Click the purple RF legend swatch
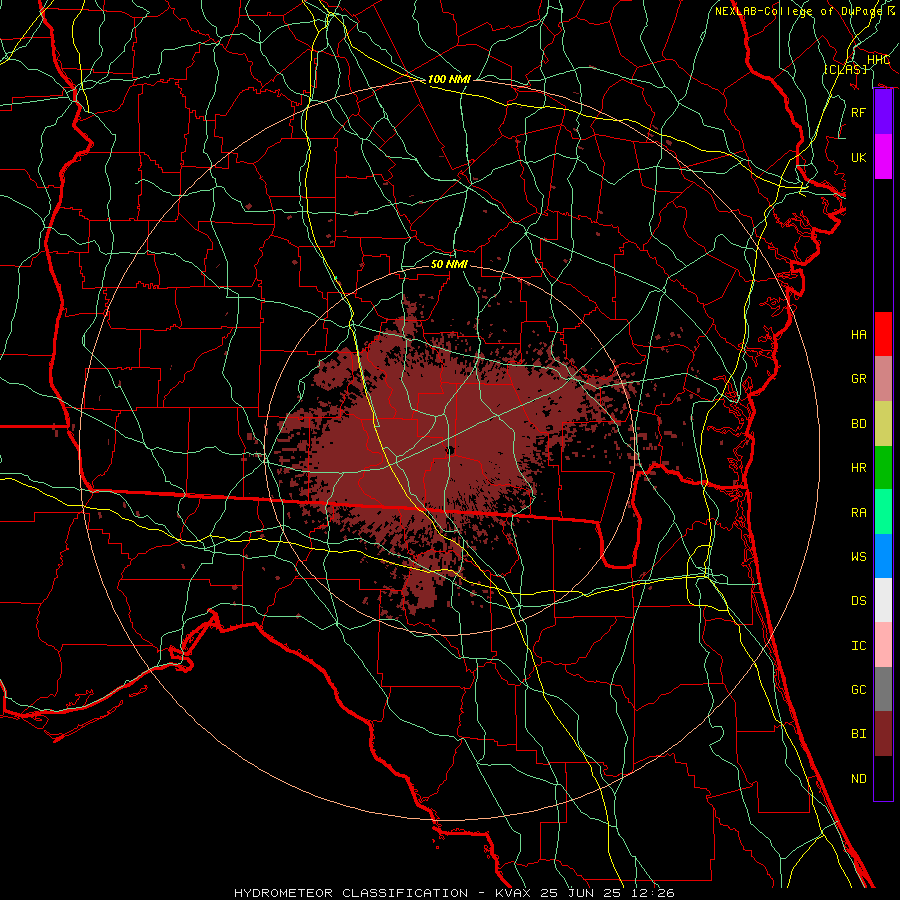Screen dimensions: 900x900 pos(883,112)
